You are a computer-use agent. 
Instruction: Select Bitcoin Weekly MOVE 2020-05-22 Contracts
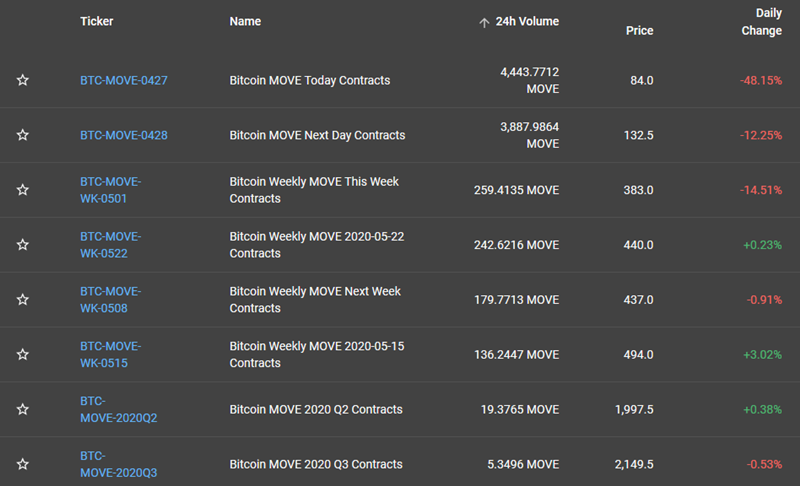[x=317, y=245]
